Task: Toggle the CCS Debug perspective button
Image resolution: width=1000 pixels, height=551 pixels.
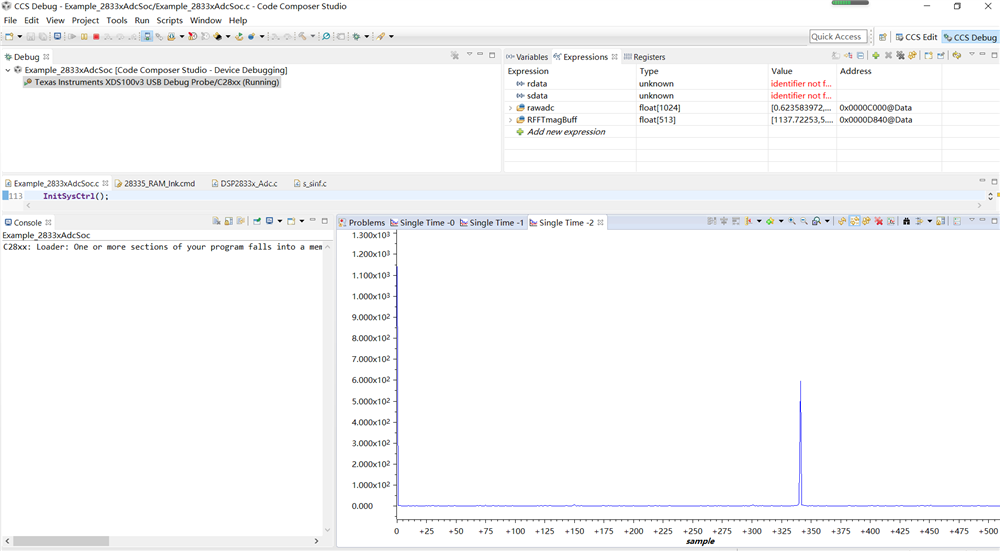Action: coord(970,37)
